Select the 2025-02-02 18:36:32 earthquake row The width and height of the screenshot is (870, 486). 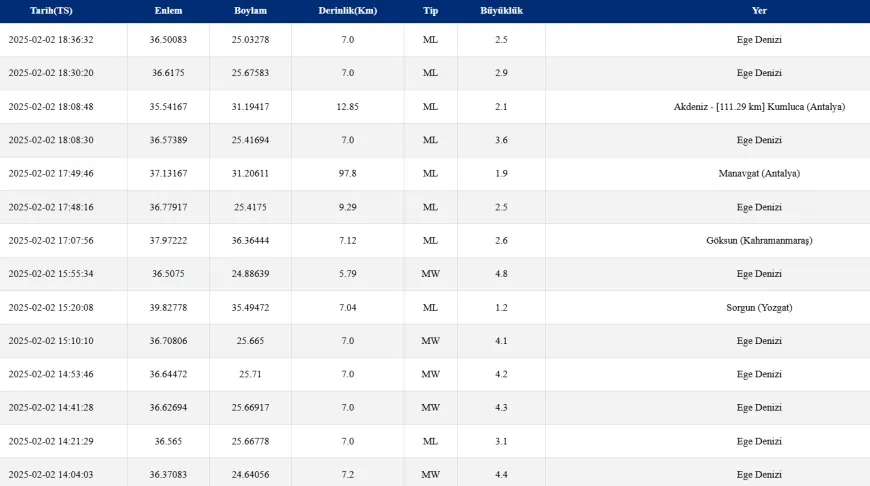coord(435,39)
